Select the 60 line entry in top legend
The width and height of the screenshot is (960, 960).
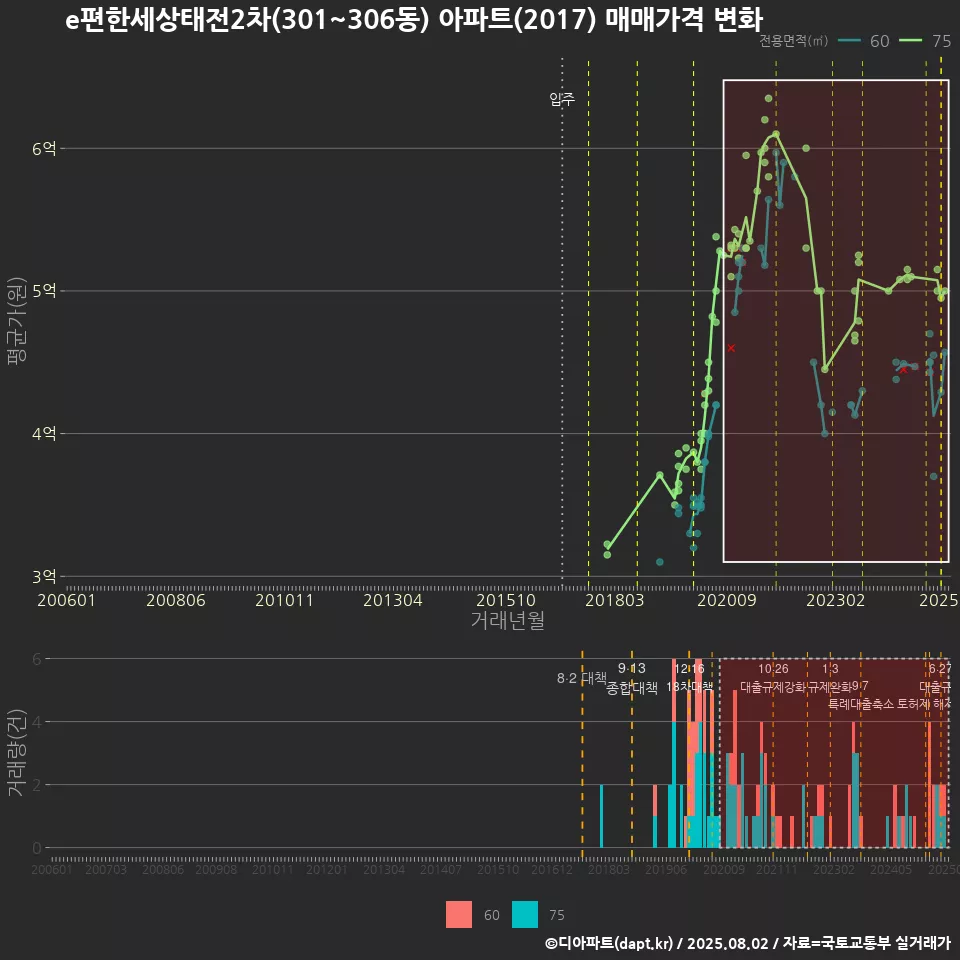[x=863, y=41]
